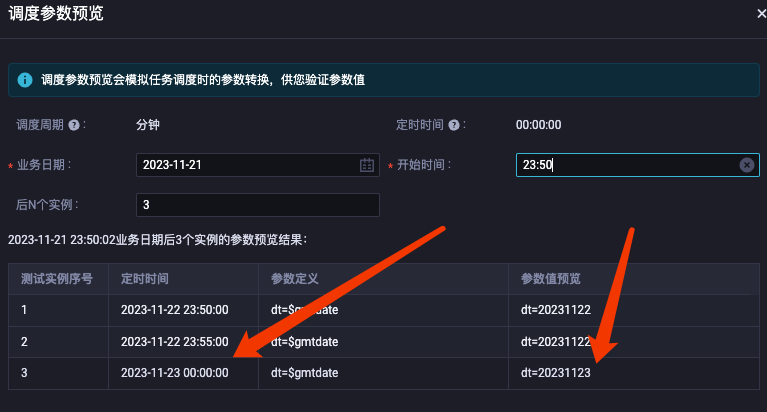Click the 调度参数预览 dialog title
Screen dimensions: 767x412
[56, 13]
